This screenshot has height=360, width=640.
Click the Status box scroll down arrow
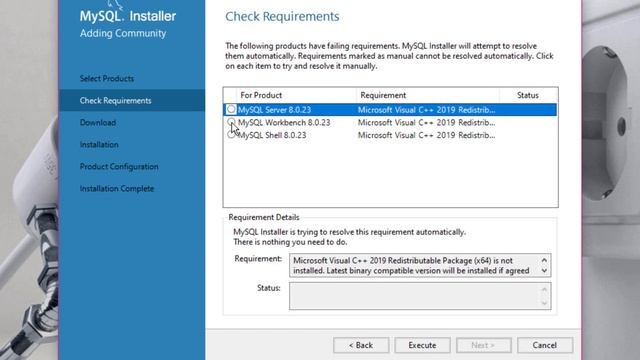pyautogui.click(x=544, y=303)
